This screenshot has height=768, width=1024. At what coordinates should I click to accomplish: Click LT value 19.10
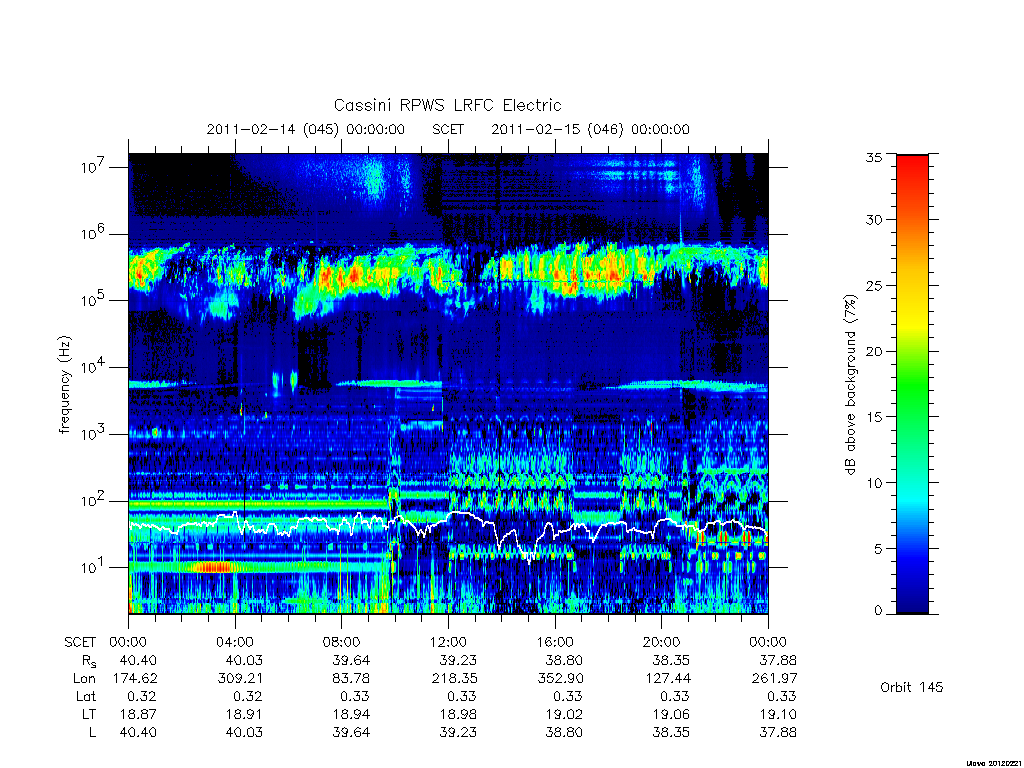[x=778, y=714]
